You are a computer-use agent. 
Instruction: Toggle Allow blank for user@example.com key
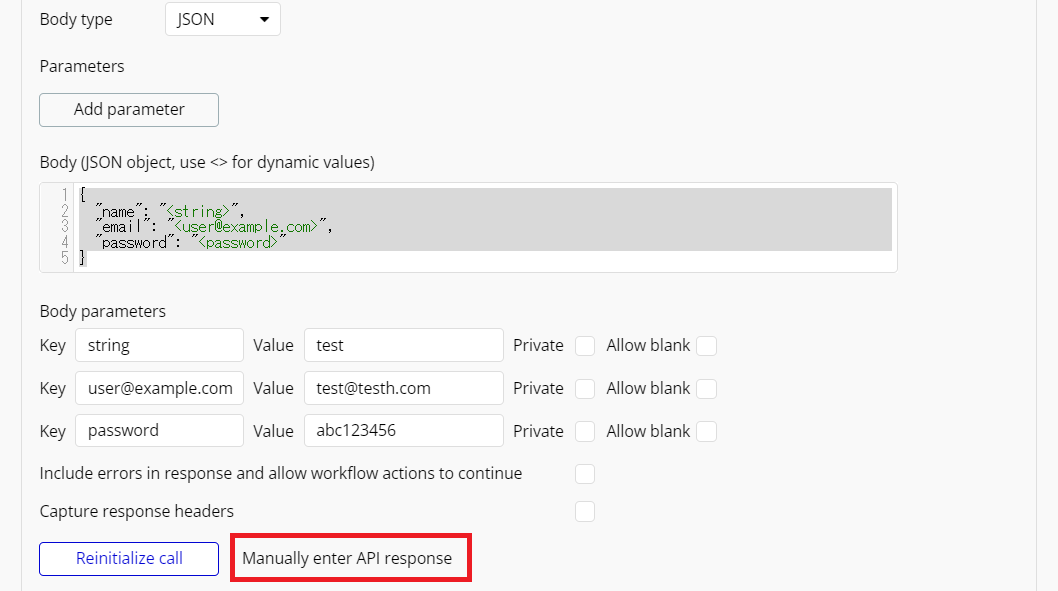tap(706, 389)
